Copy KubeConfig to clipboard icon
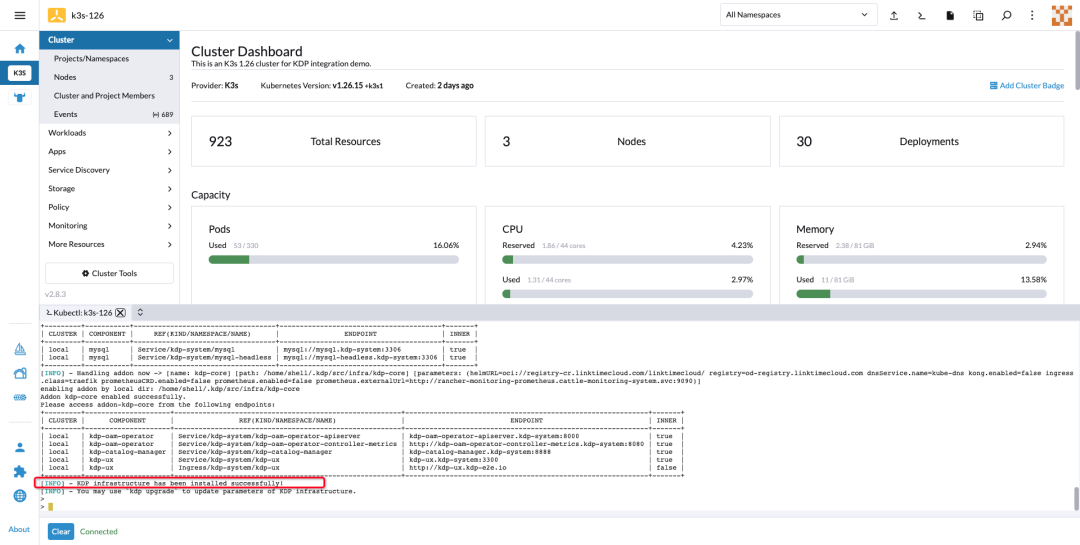The image size is (1080, 545). coord(977,15)
